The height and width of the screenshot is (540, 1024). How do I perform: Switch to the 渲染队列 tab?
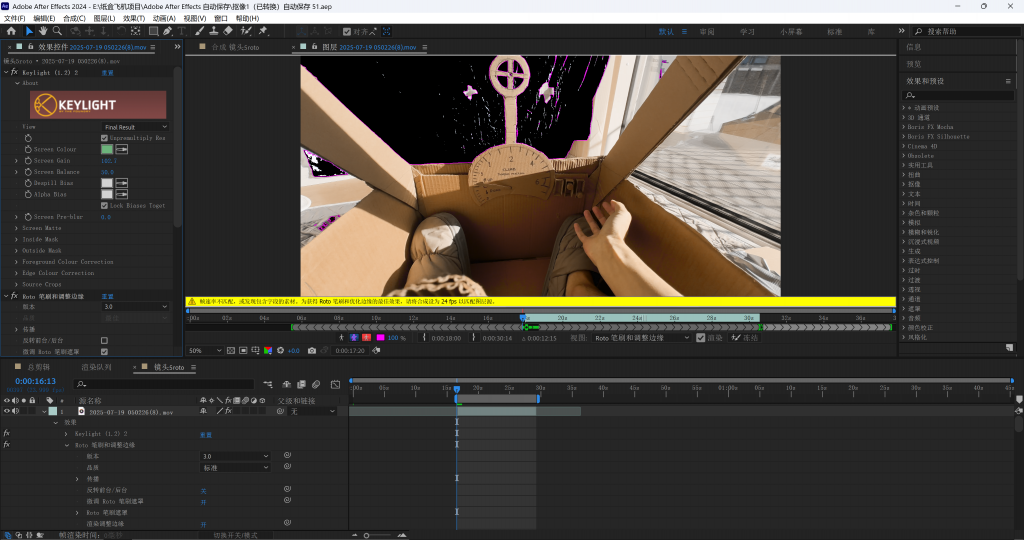coord(97,367)
